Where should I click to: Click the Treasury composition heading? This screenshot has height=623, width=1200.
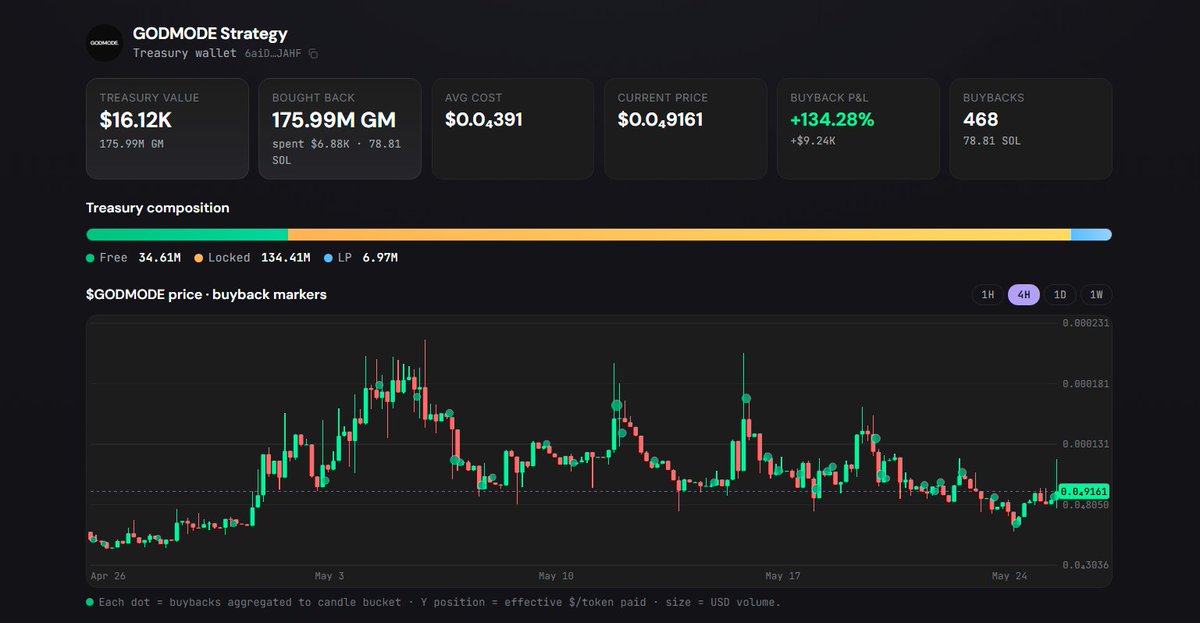(158, 208)
